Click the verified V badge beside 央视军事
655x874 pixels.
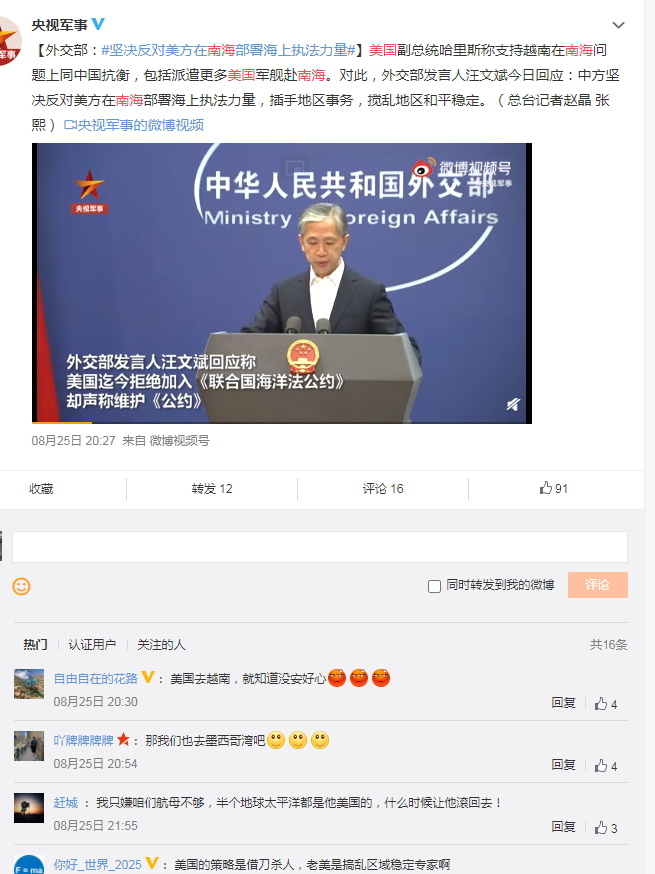[98, 24]
